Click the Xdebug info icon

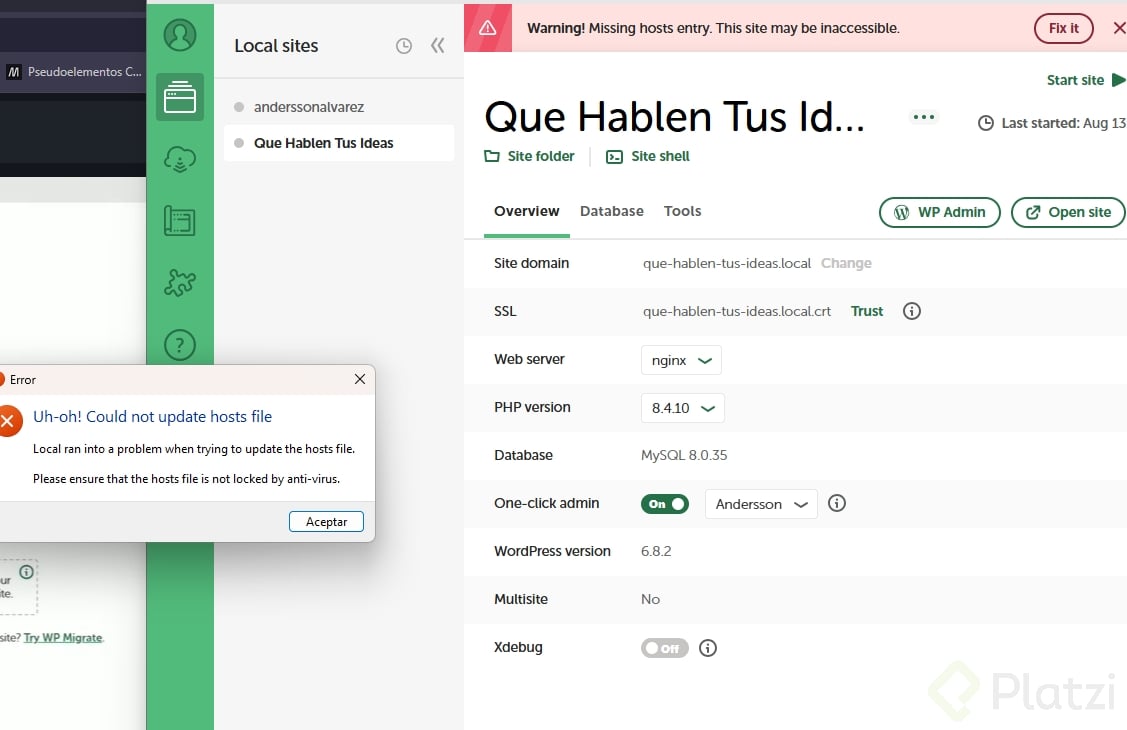(x=708, y=648)
